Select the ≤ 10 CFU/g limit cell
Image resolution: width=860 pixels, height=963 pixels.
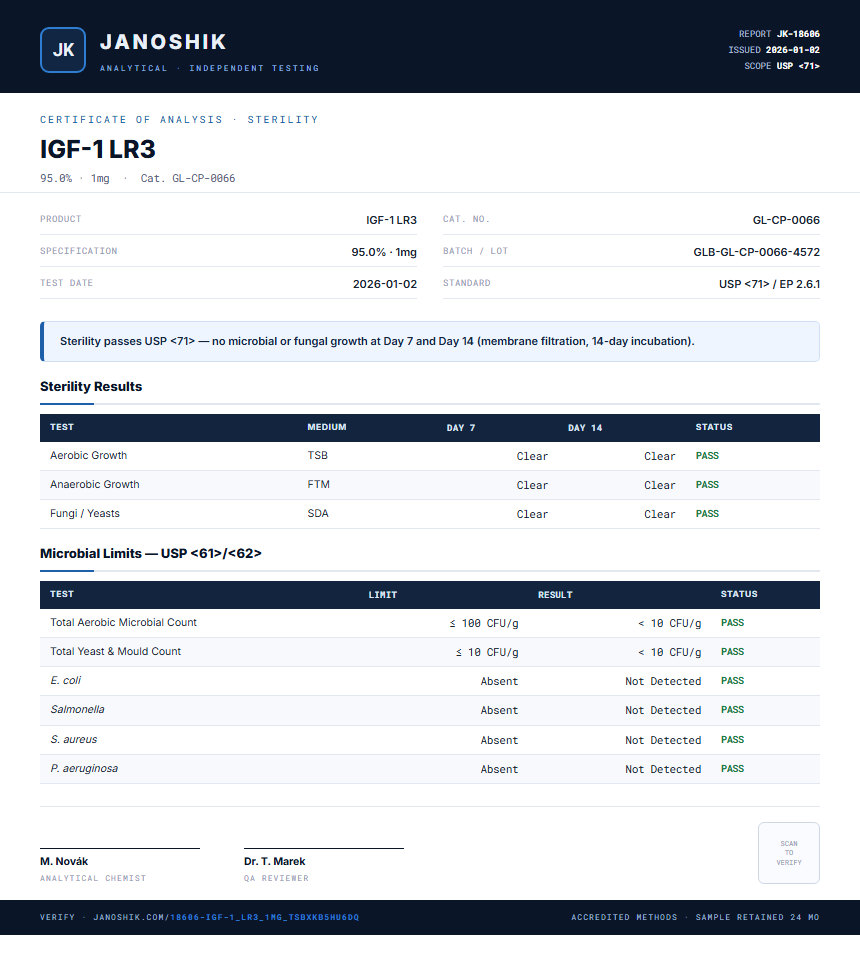click(487, 652)
